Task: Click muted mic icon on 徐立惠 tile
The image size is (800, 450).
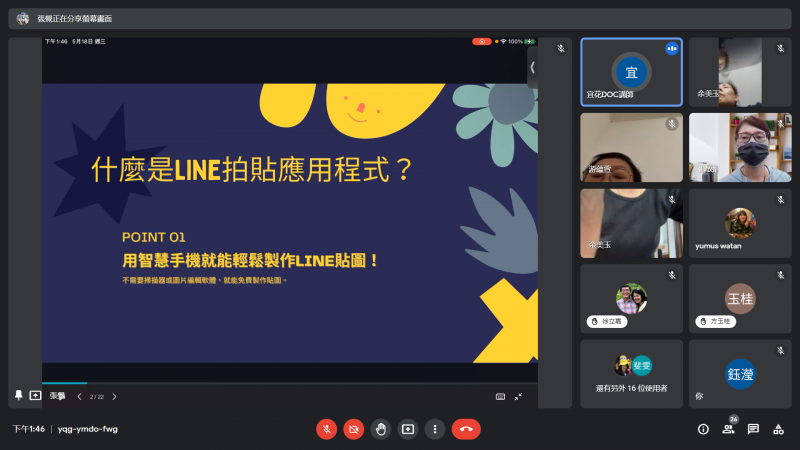Action: (x=672, y=276)
